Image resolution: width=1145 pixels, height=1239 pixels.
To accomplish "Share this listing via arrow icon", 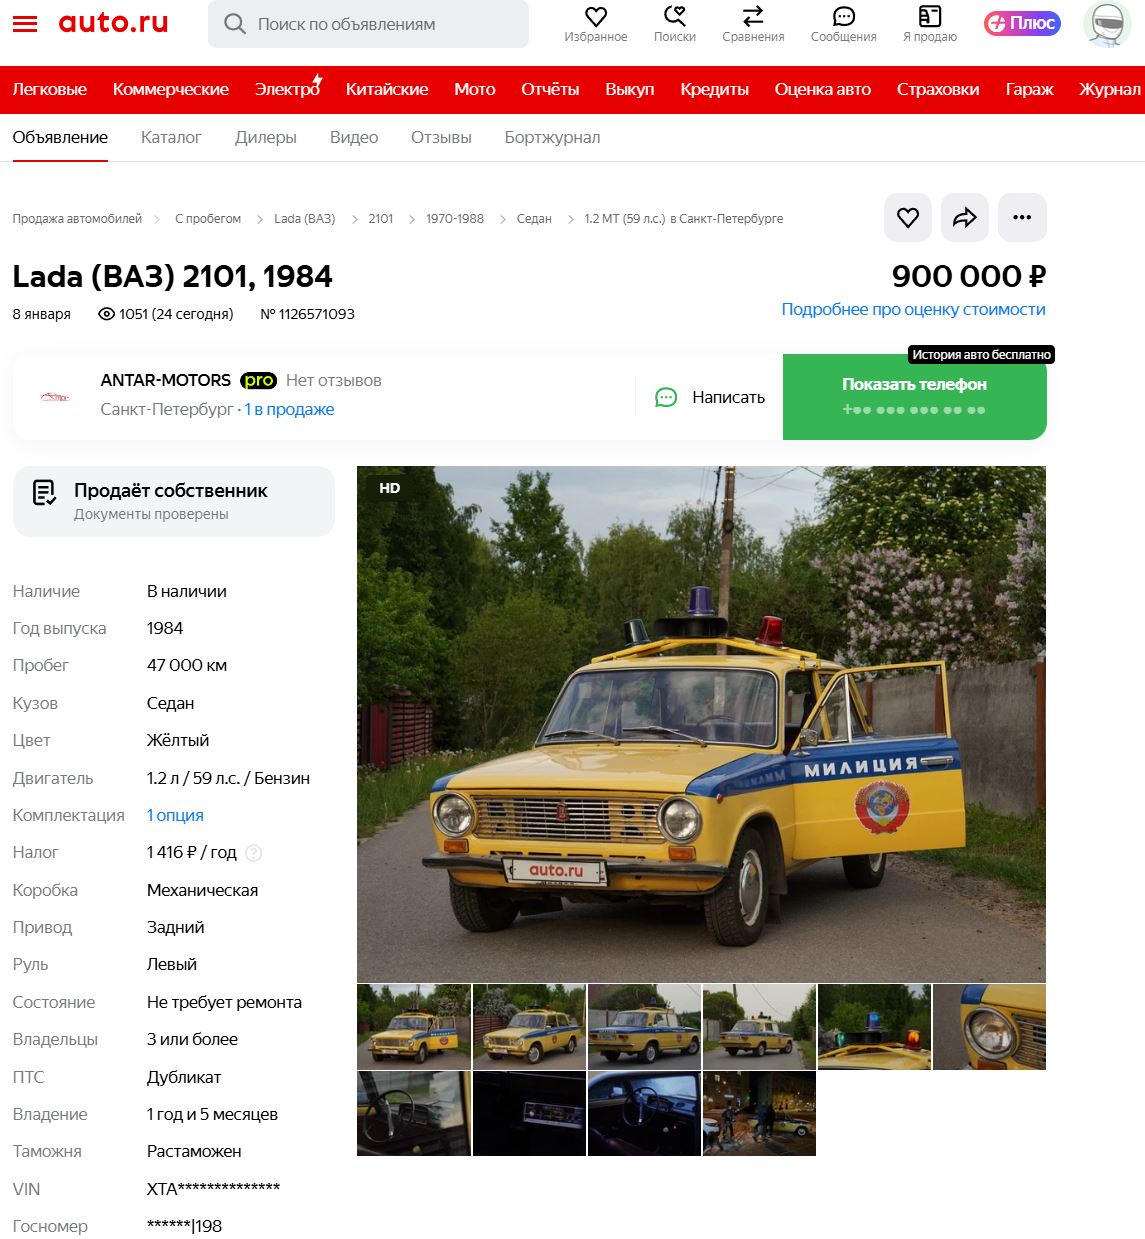I will click(965, 217).
